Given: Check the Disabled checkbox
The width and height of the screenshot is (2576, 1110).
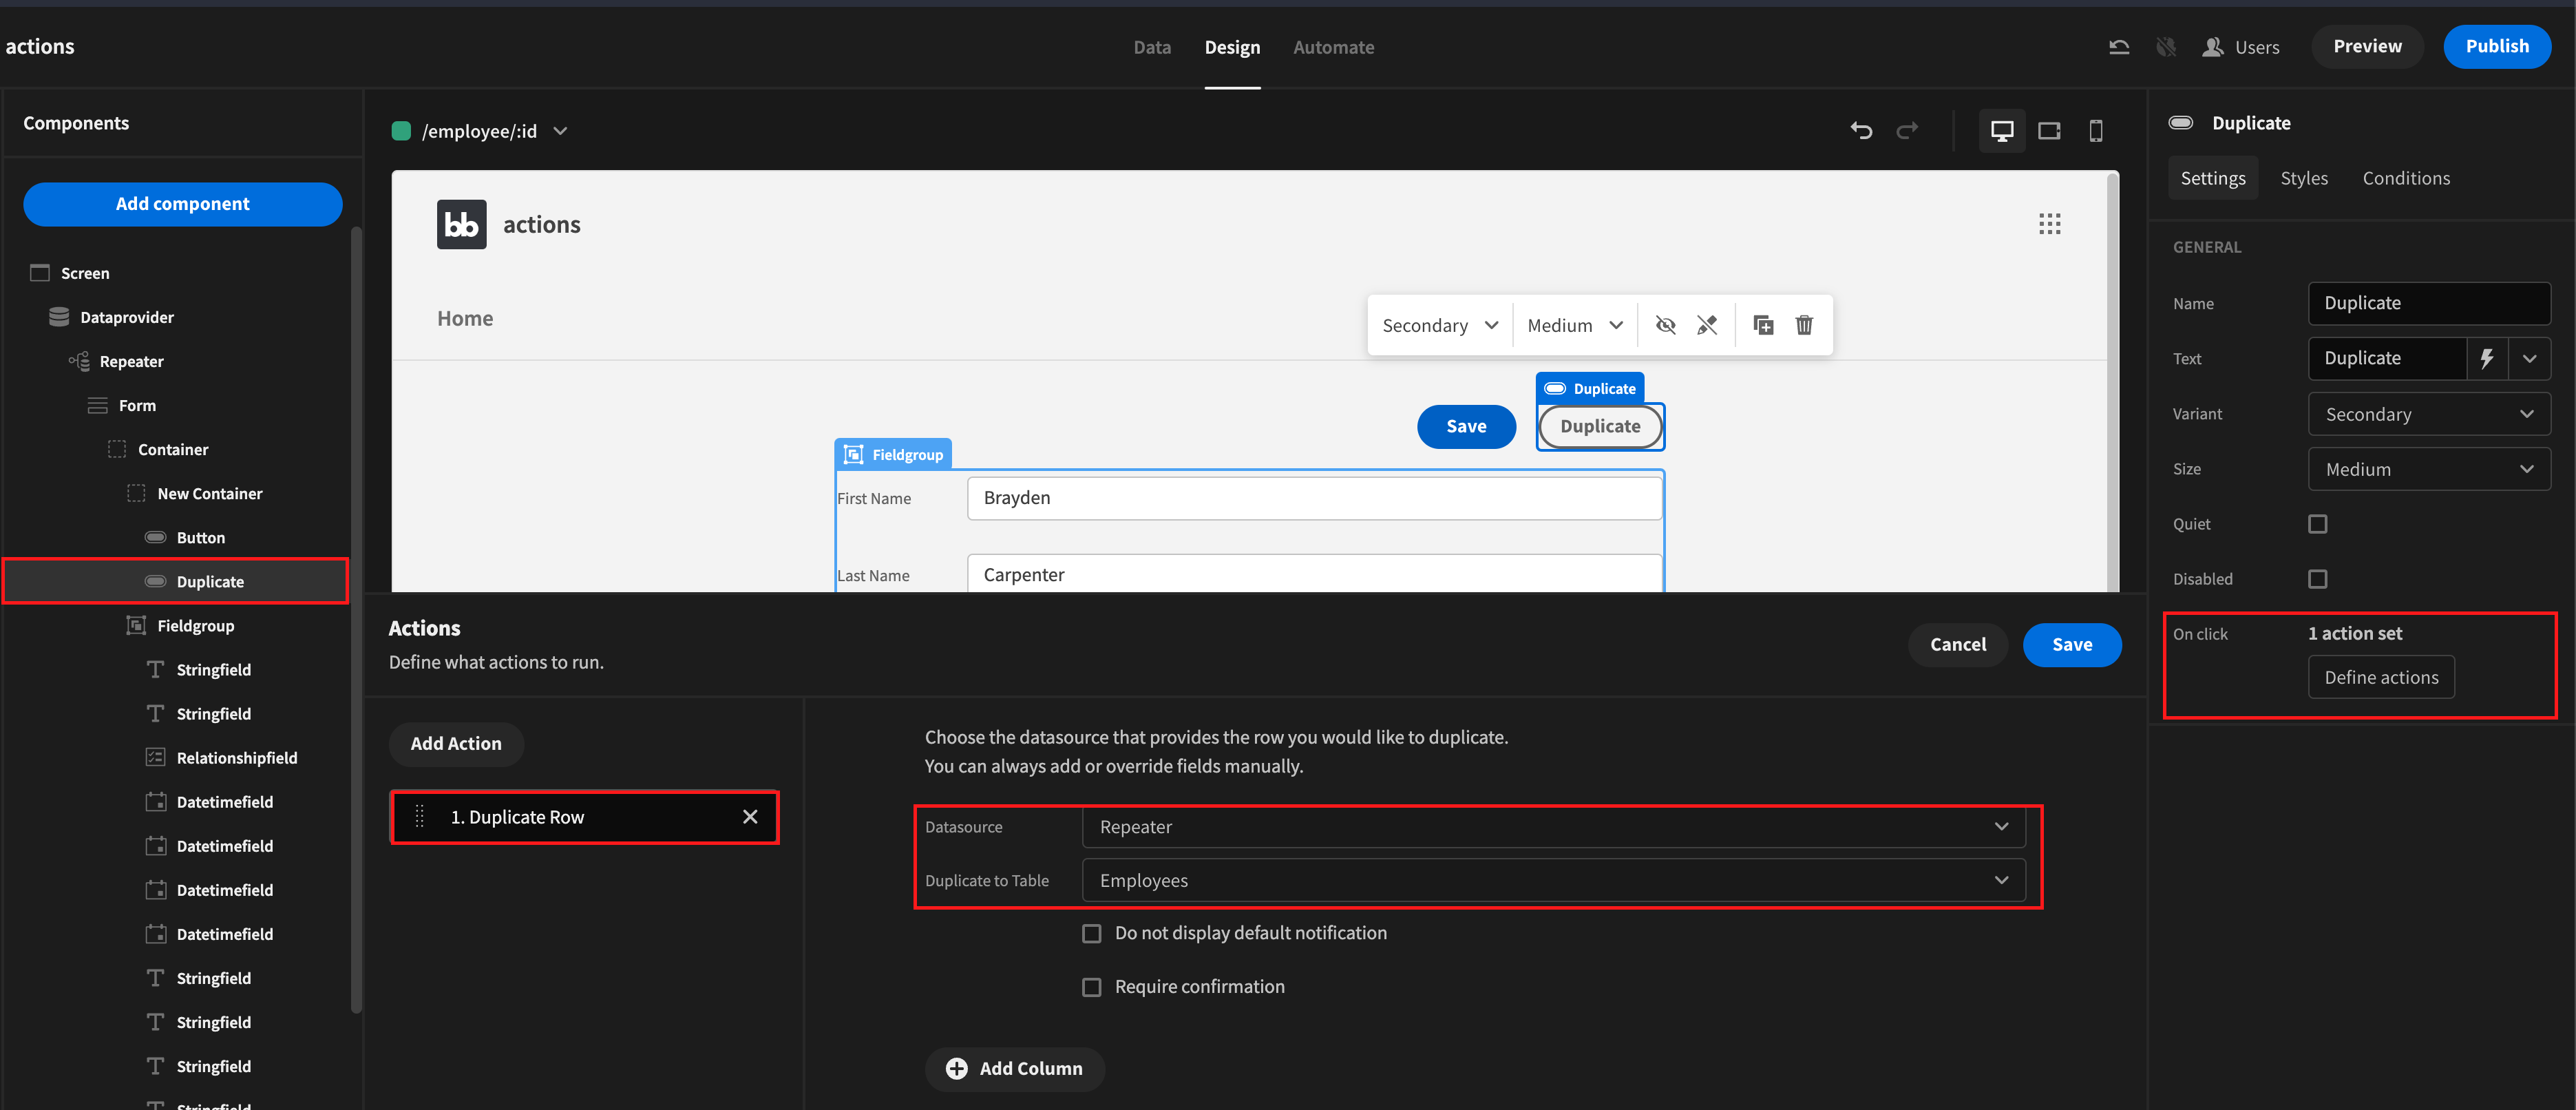Looking at the screenshot, I should coord(2317,579).
